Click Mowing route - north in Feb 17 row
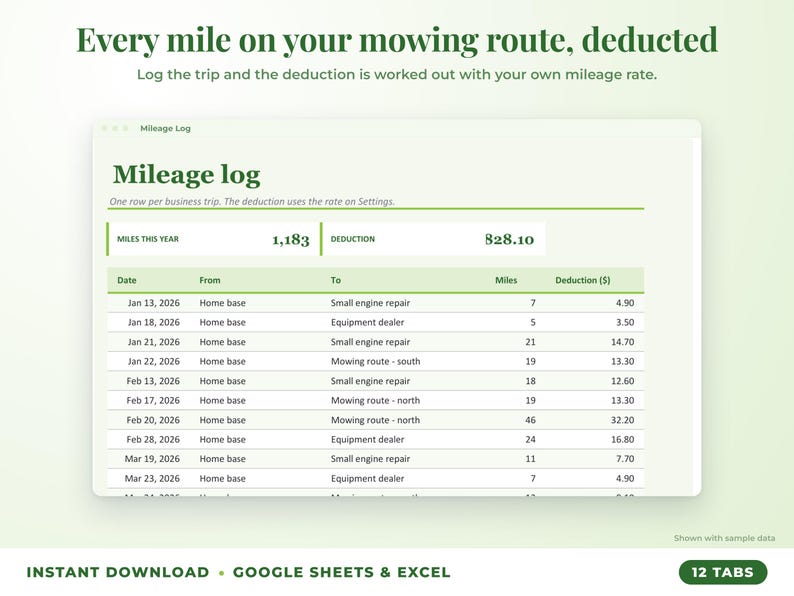This screenshot has height=596, width=794. (375, 400)
